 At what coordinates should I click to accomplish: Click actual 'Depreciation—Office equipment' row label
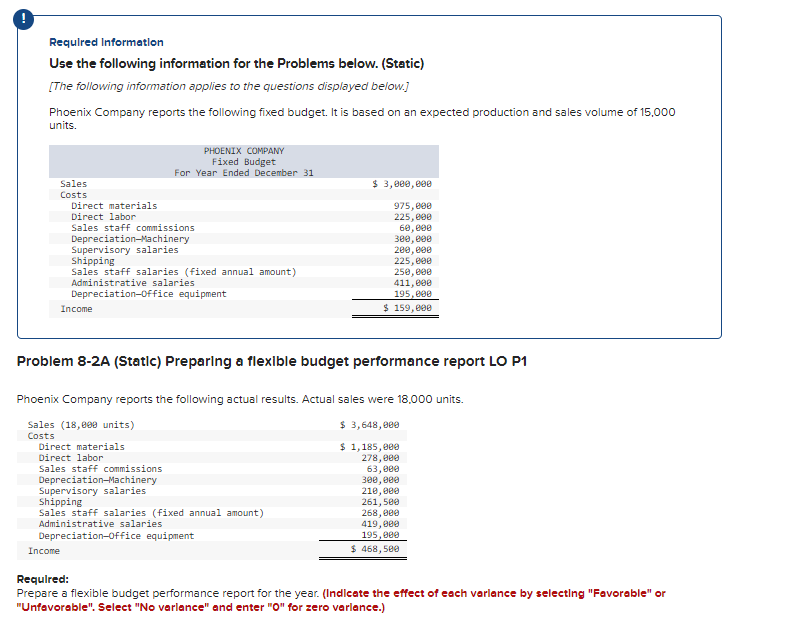click(x=116, y=536)
